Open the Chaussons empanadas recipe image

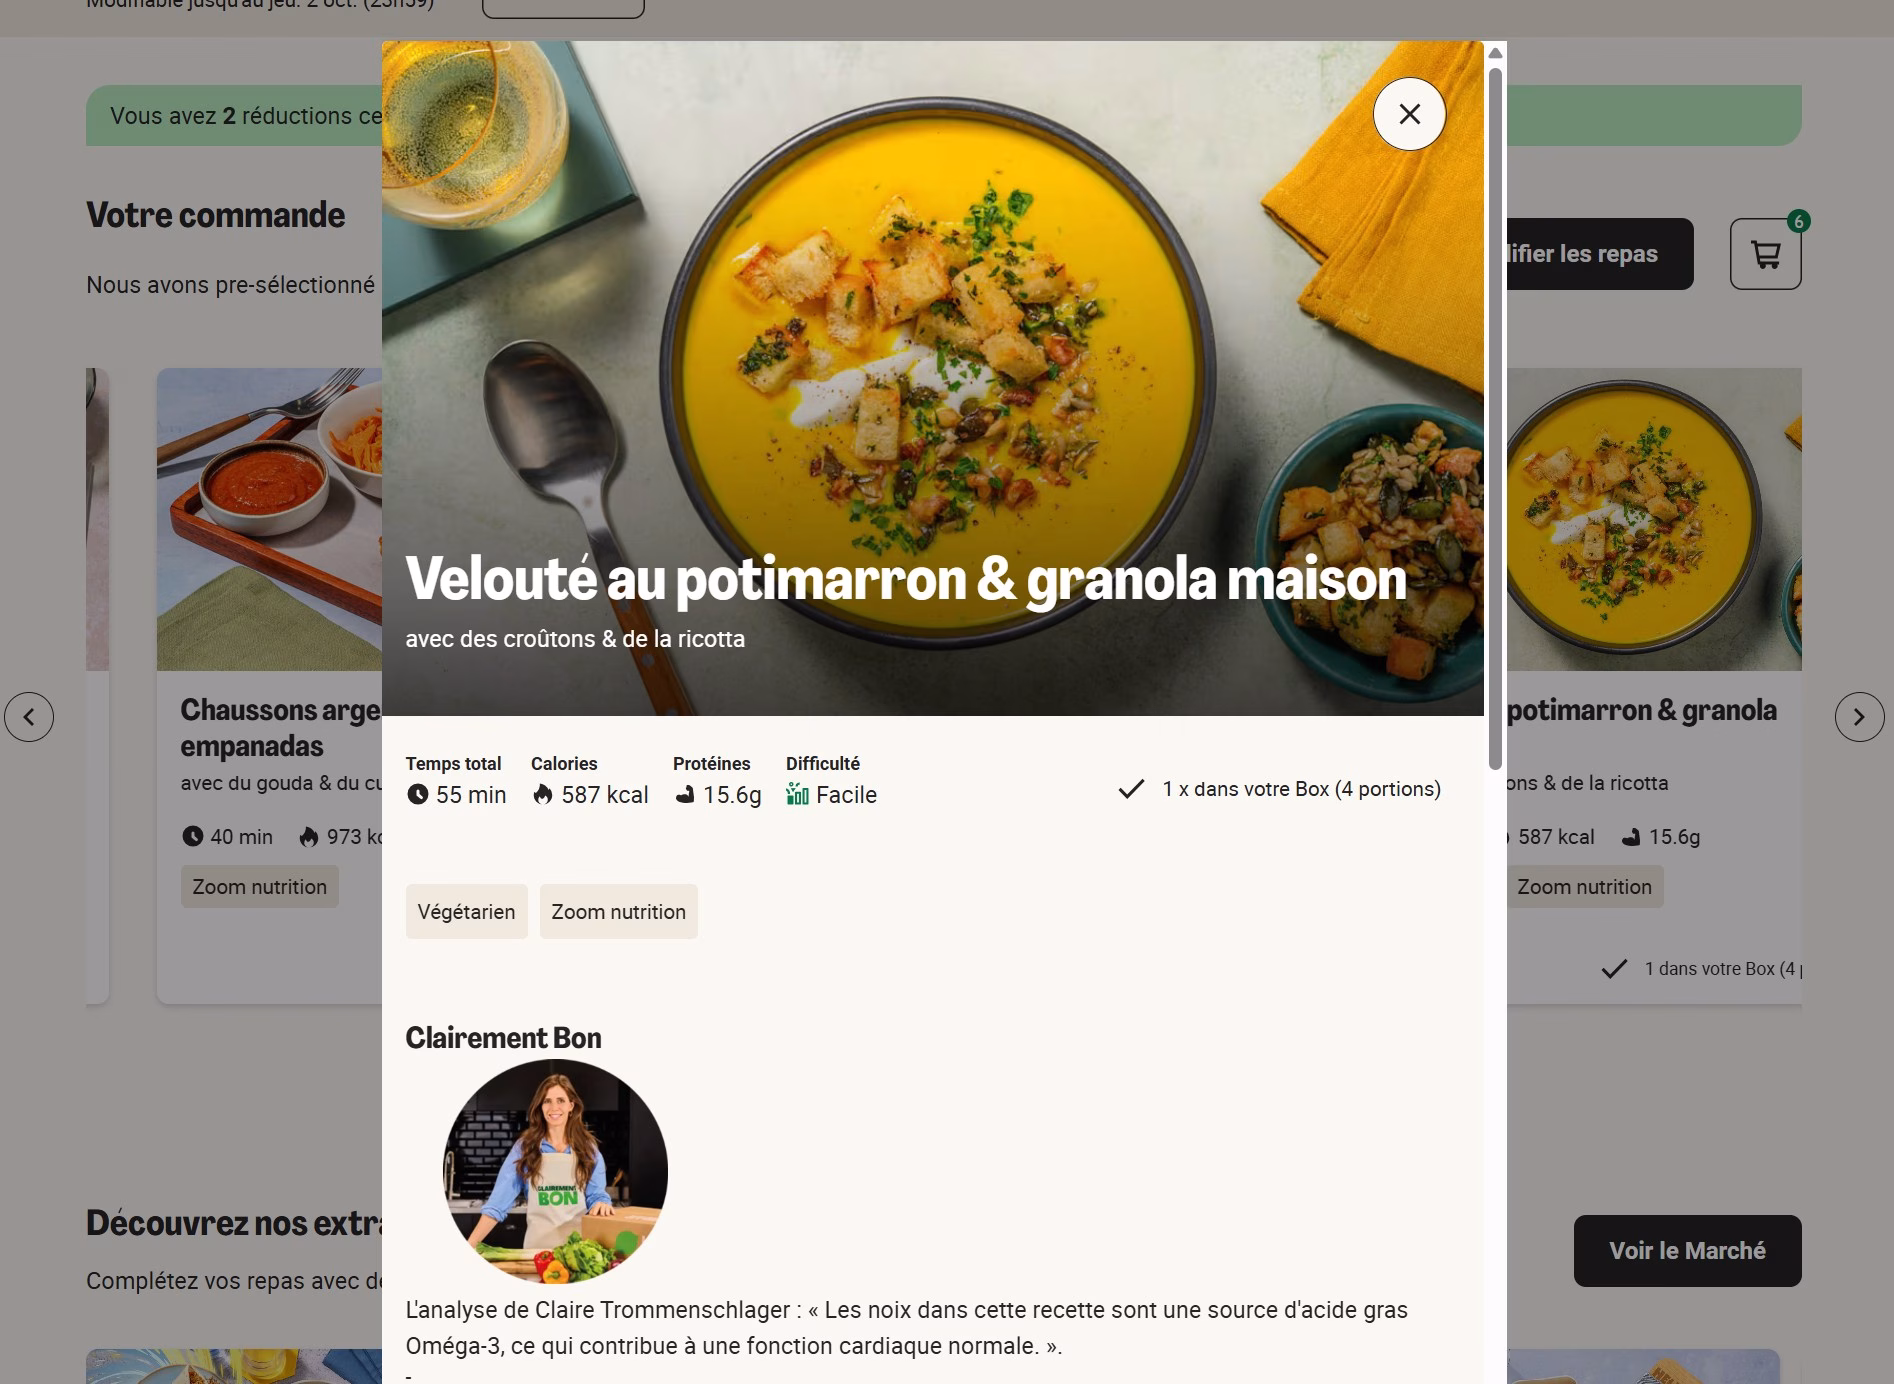pyautogui.click(x=270, y=519)
